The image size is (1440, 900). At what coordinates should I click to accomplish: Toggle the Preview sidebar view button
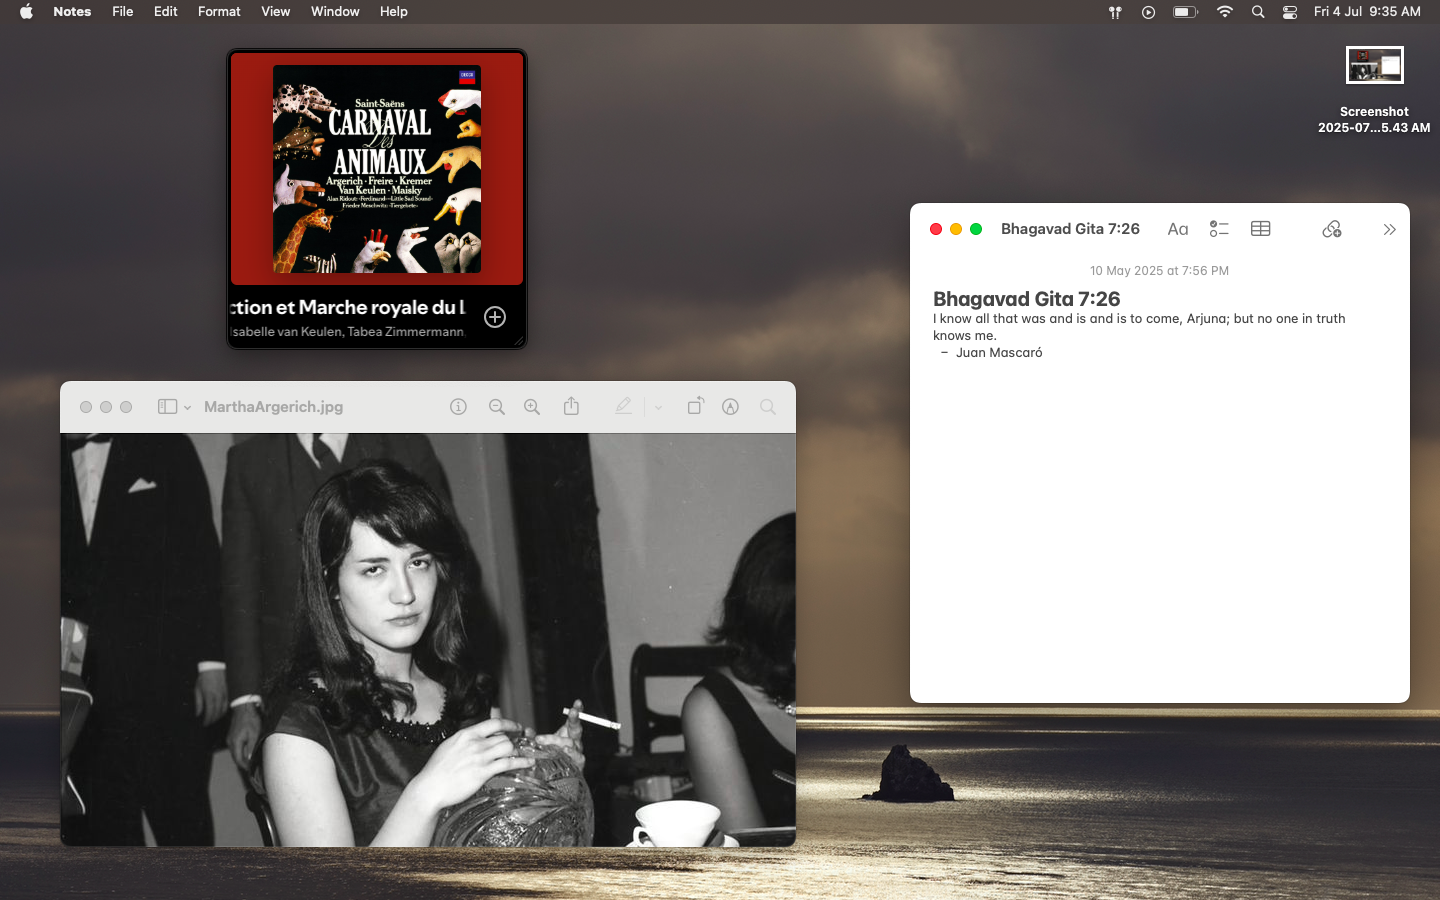click(167, 407)
